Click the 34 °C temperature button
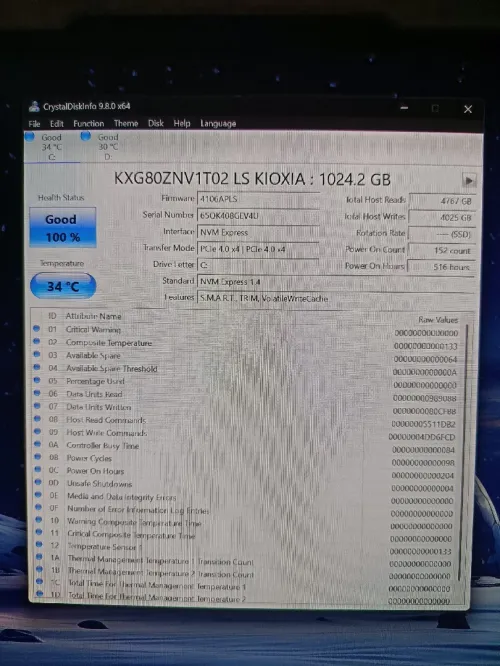 point(63,286)
